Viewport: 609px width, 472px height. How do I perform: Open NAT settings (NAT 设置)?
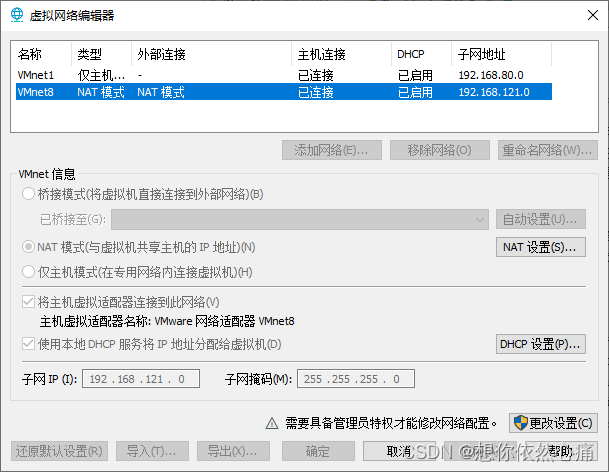(x=540, y=246)
